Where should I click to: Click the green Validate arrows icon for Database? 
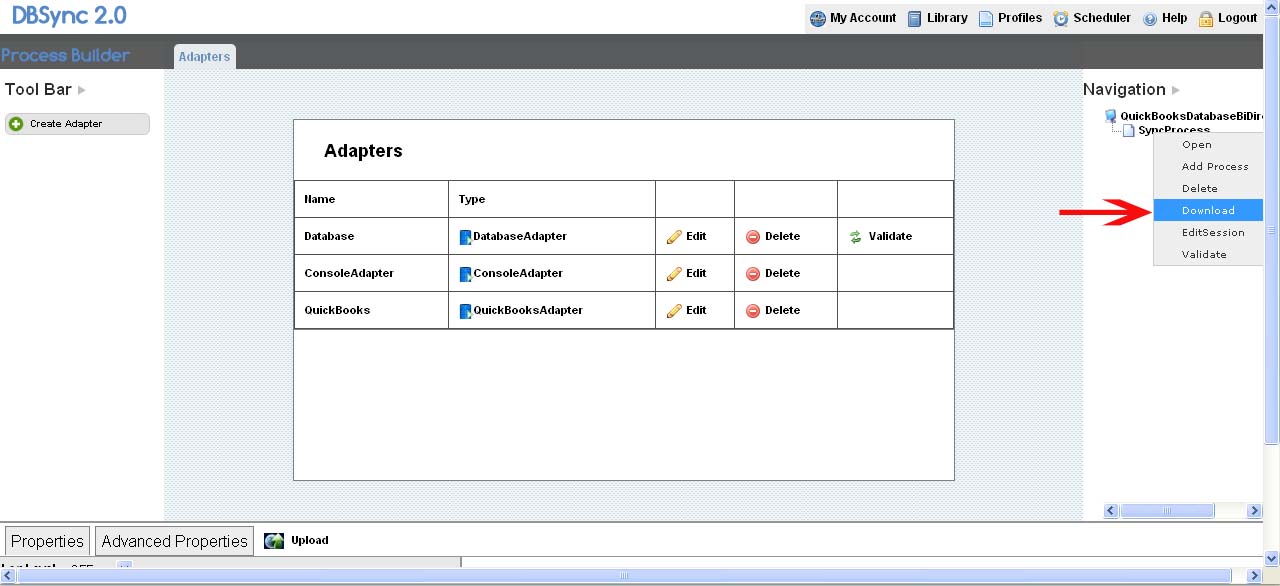pyautogui.click(x=855, y=237)
